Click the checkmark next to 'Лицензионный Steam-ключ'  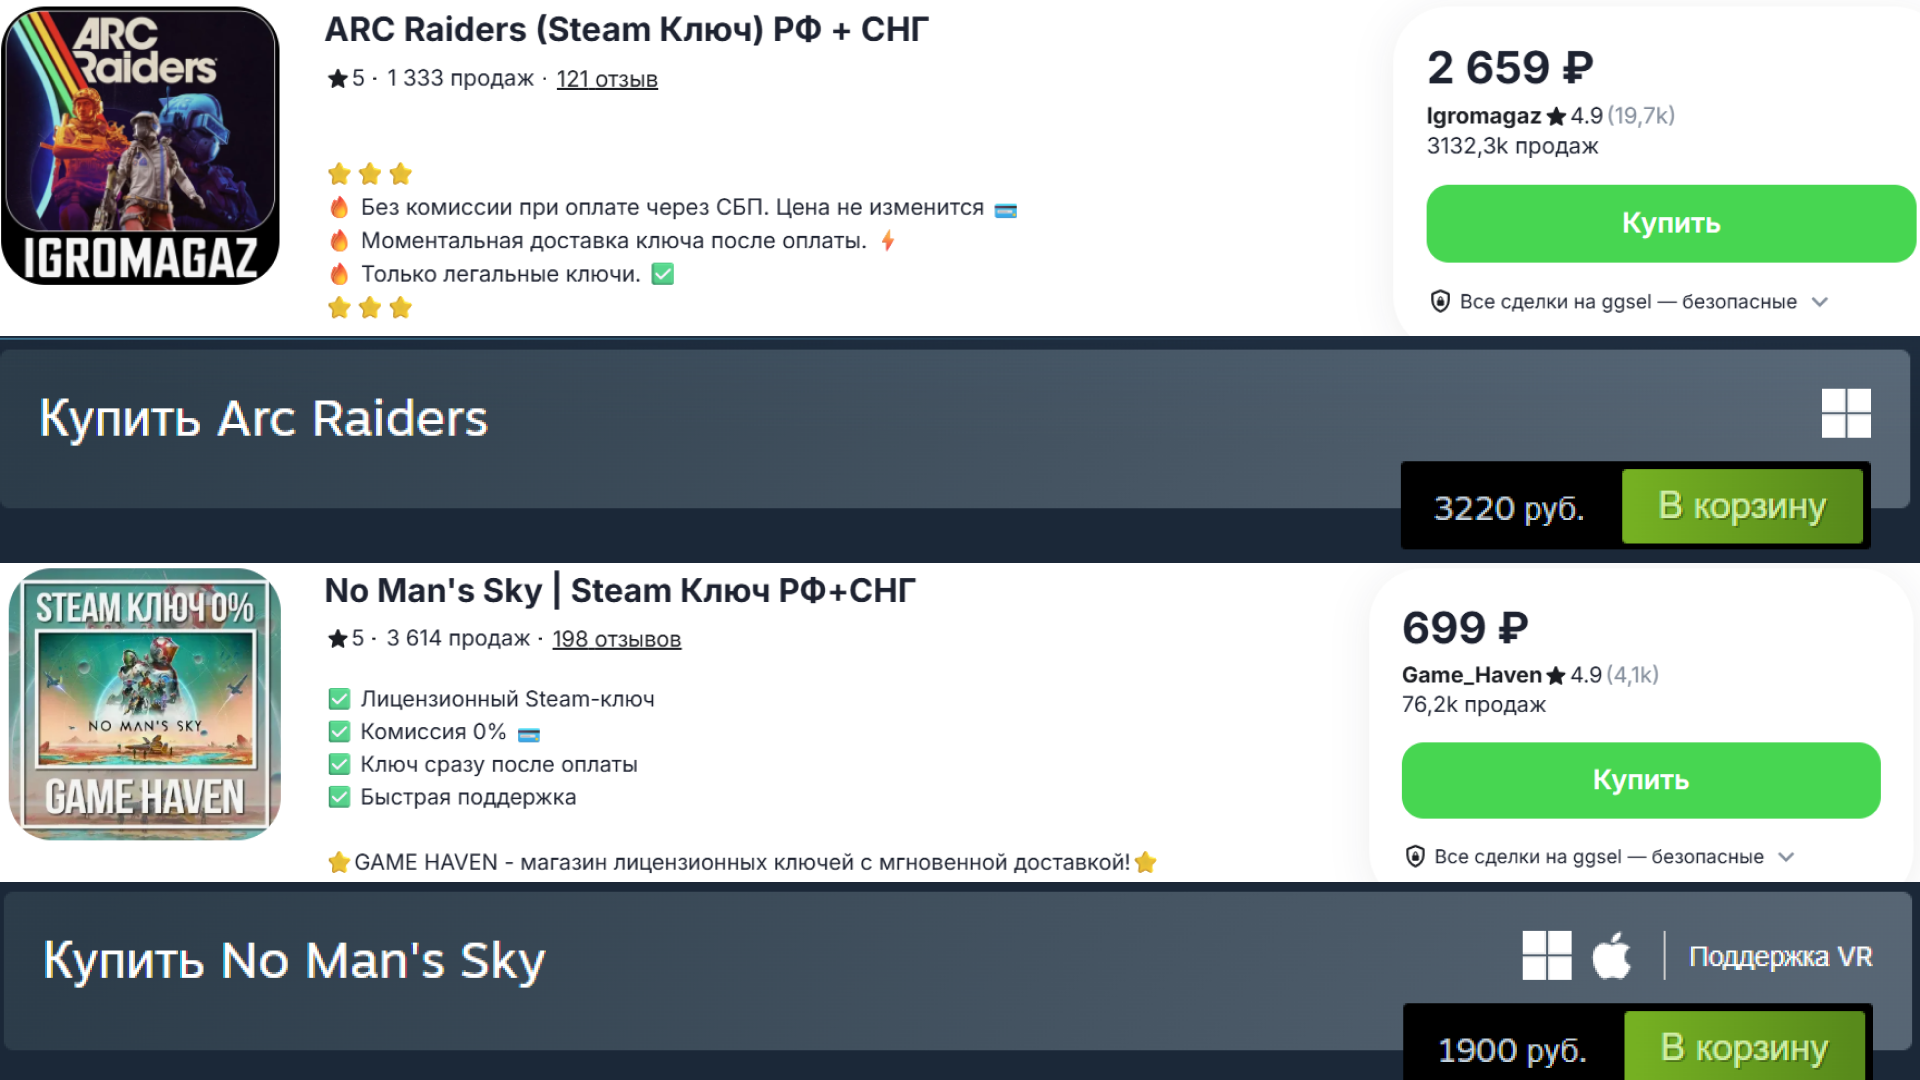tap(339, 699)
